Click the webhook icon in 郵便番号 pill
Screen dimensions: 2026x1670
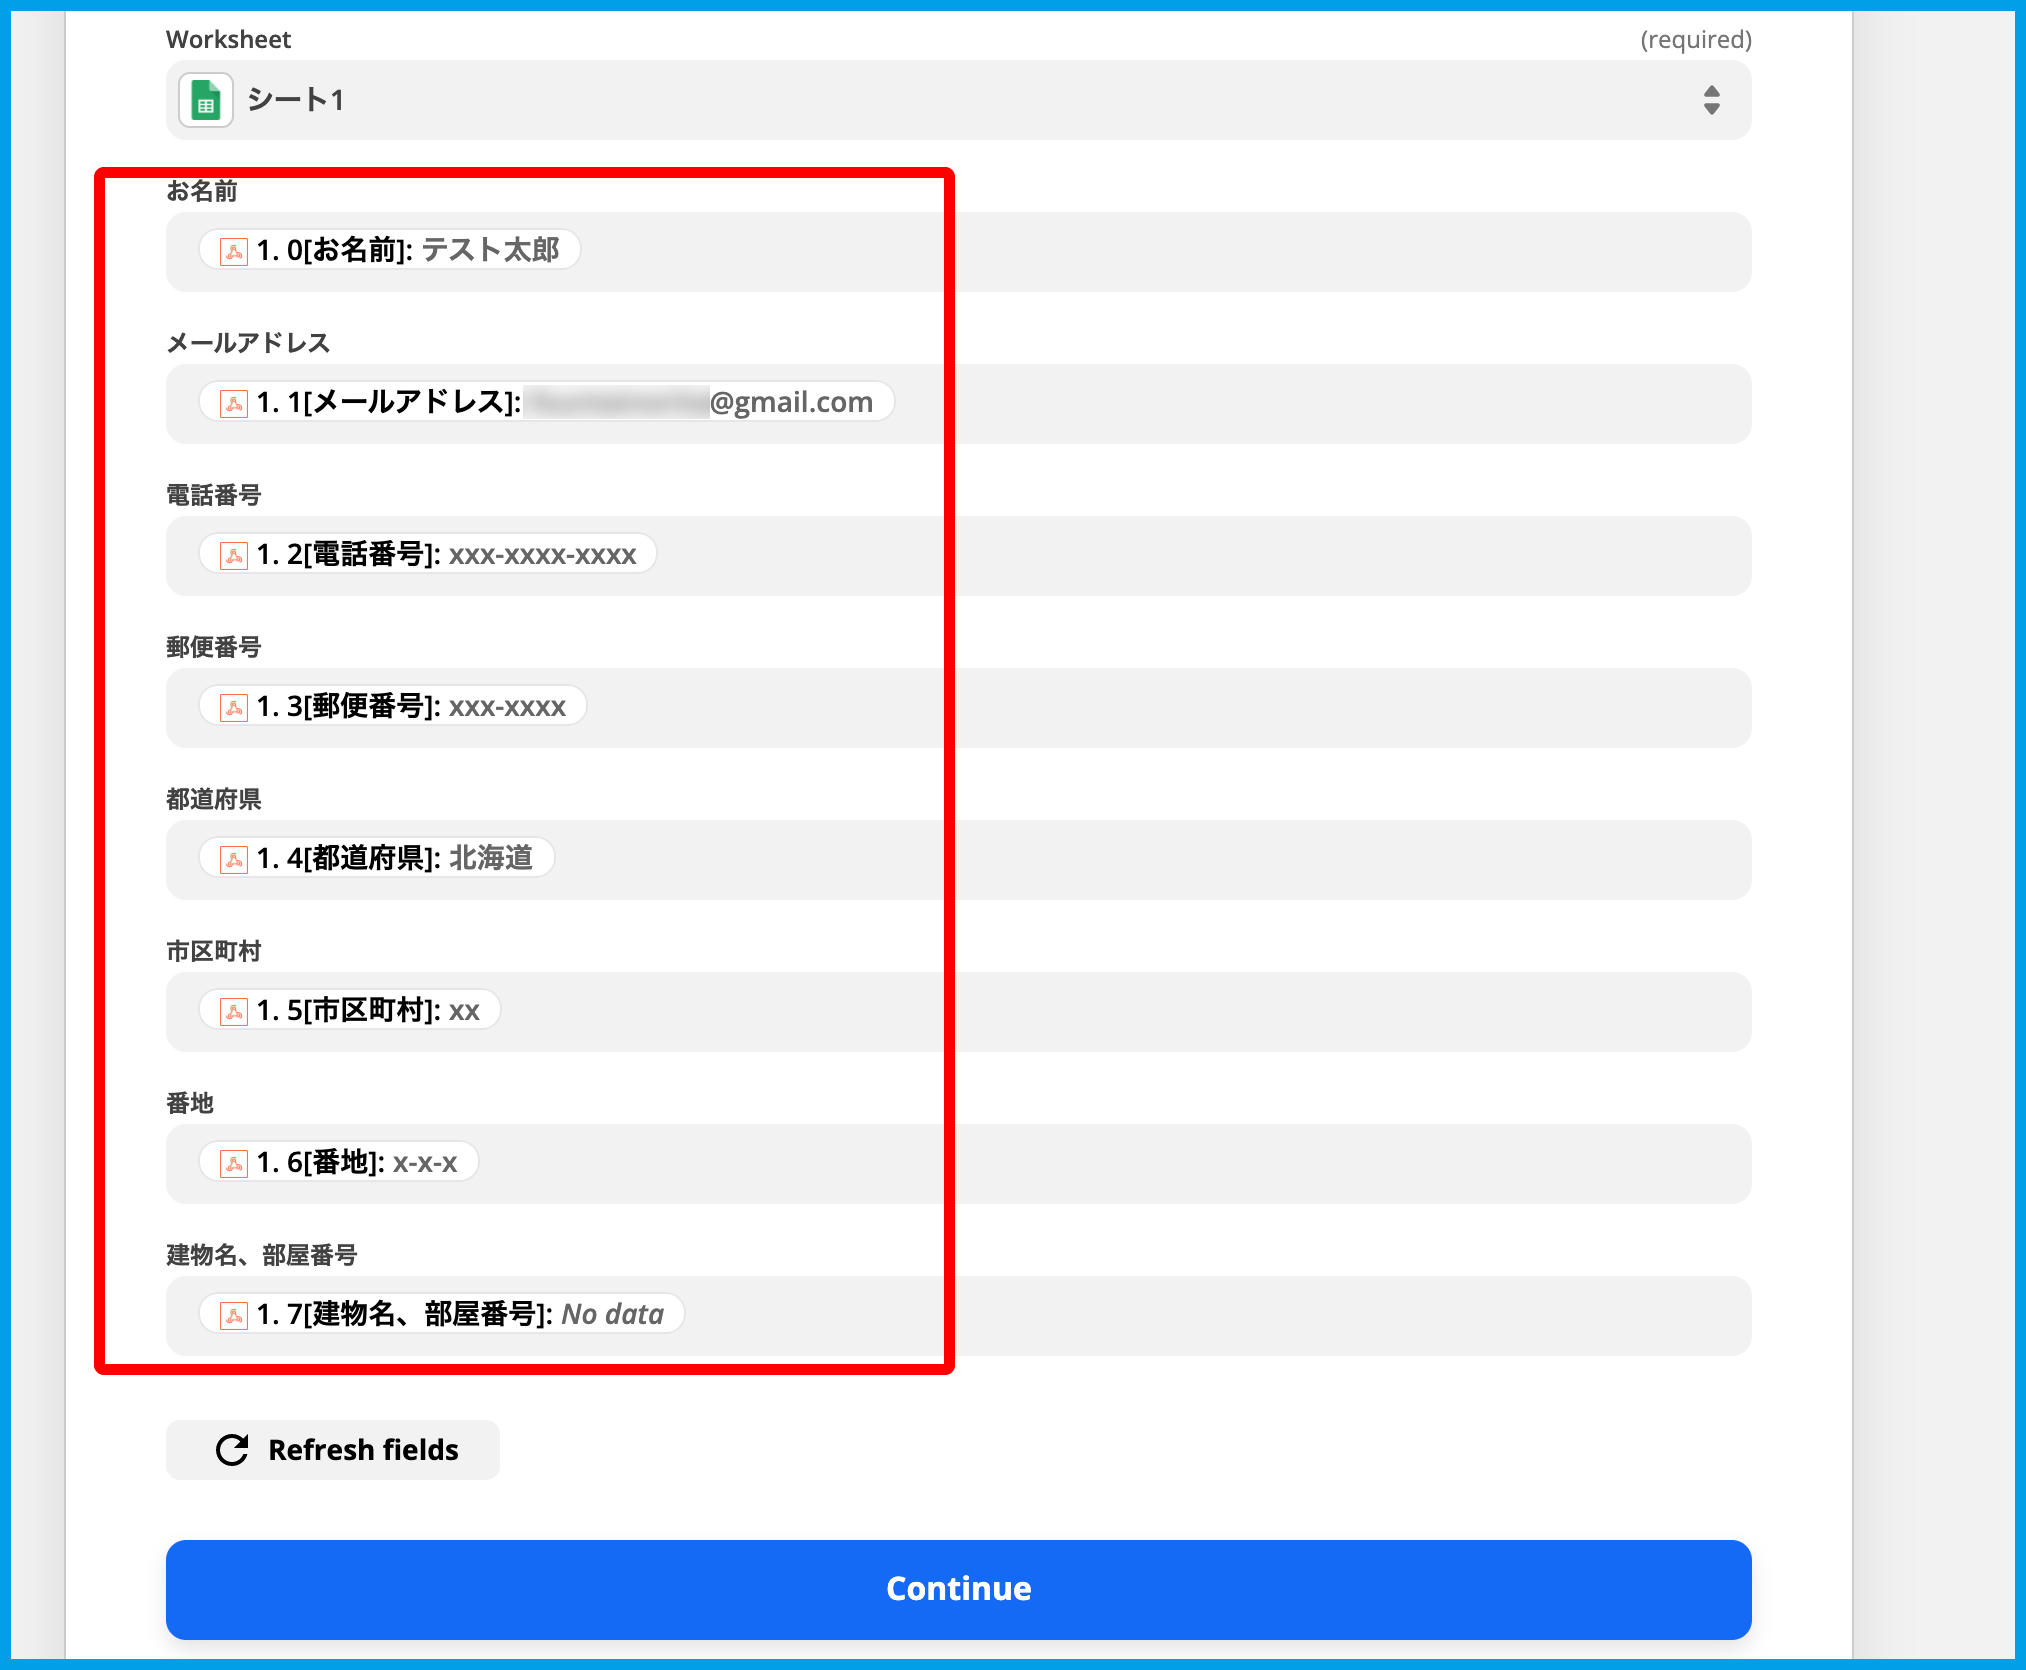(234, 707)
